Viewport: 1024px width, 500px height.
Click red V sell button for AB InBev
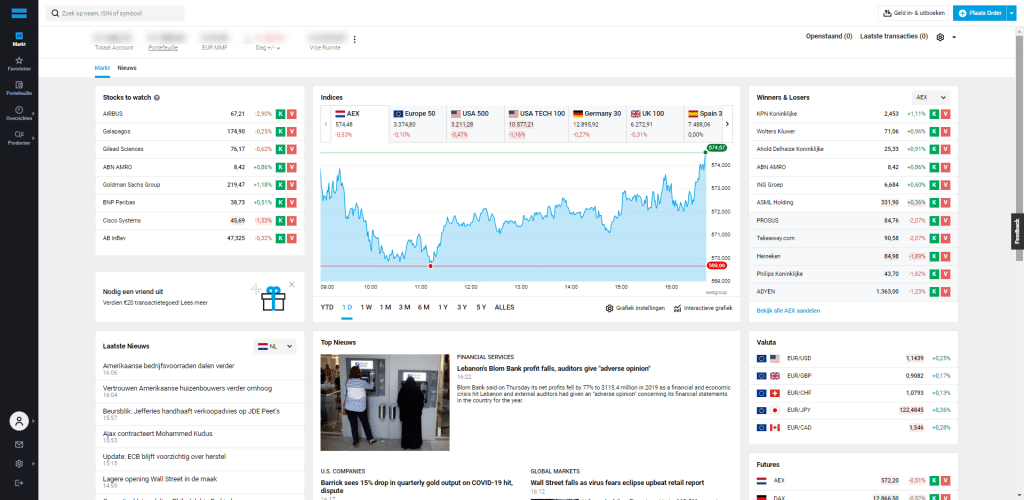292,238
